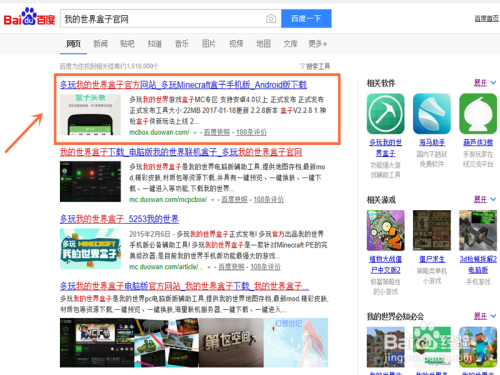Expand the arrow beside mc.duowan.com/mcpcbox/

[x=212, y=200]
